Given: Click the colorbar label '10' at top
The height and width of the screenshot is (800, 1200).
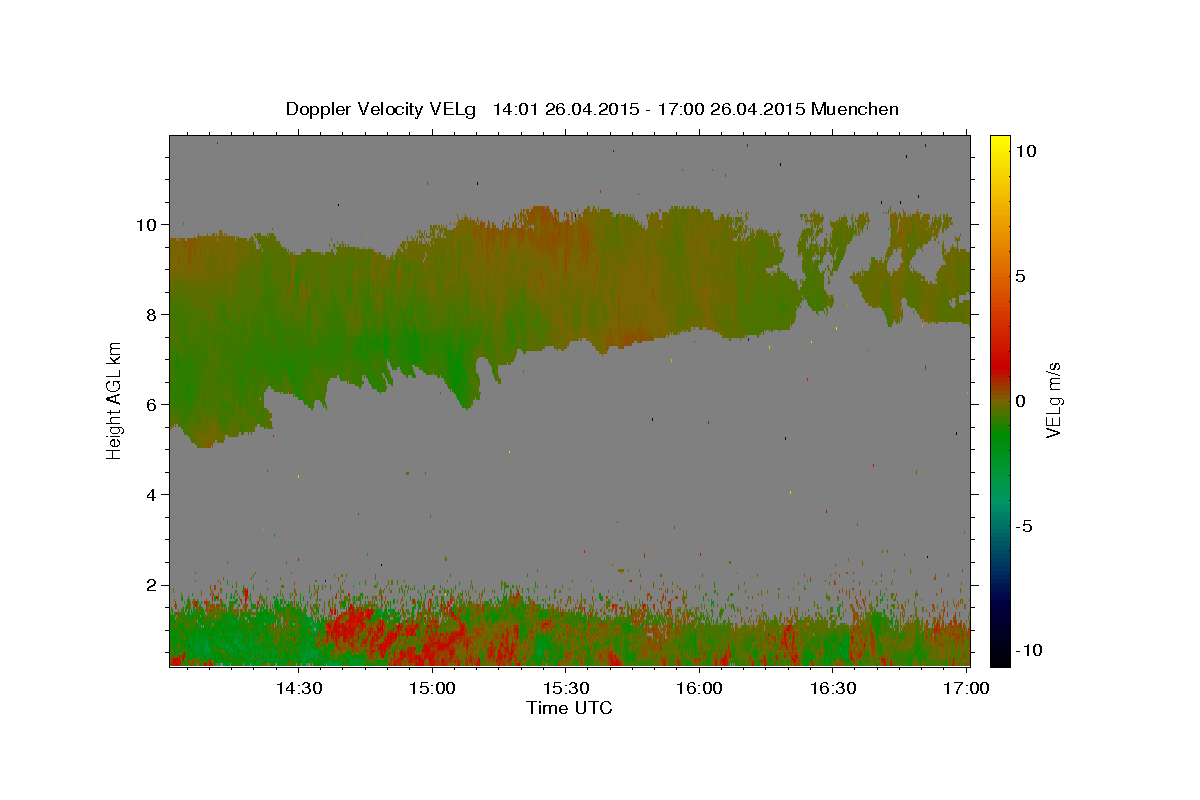Looking at the screenshot, I should (1026, 150).
